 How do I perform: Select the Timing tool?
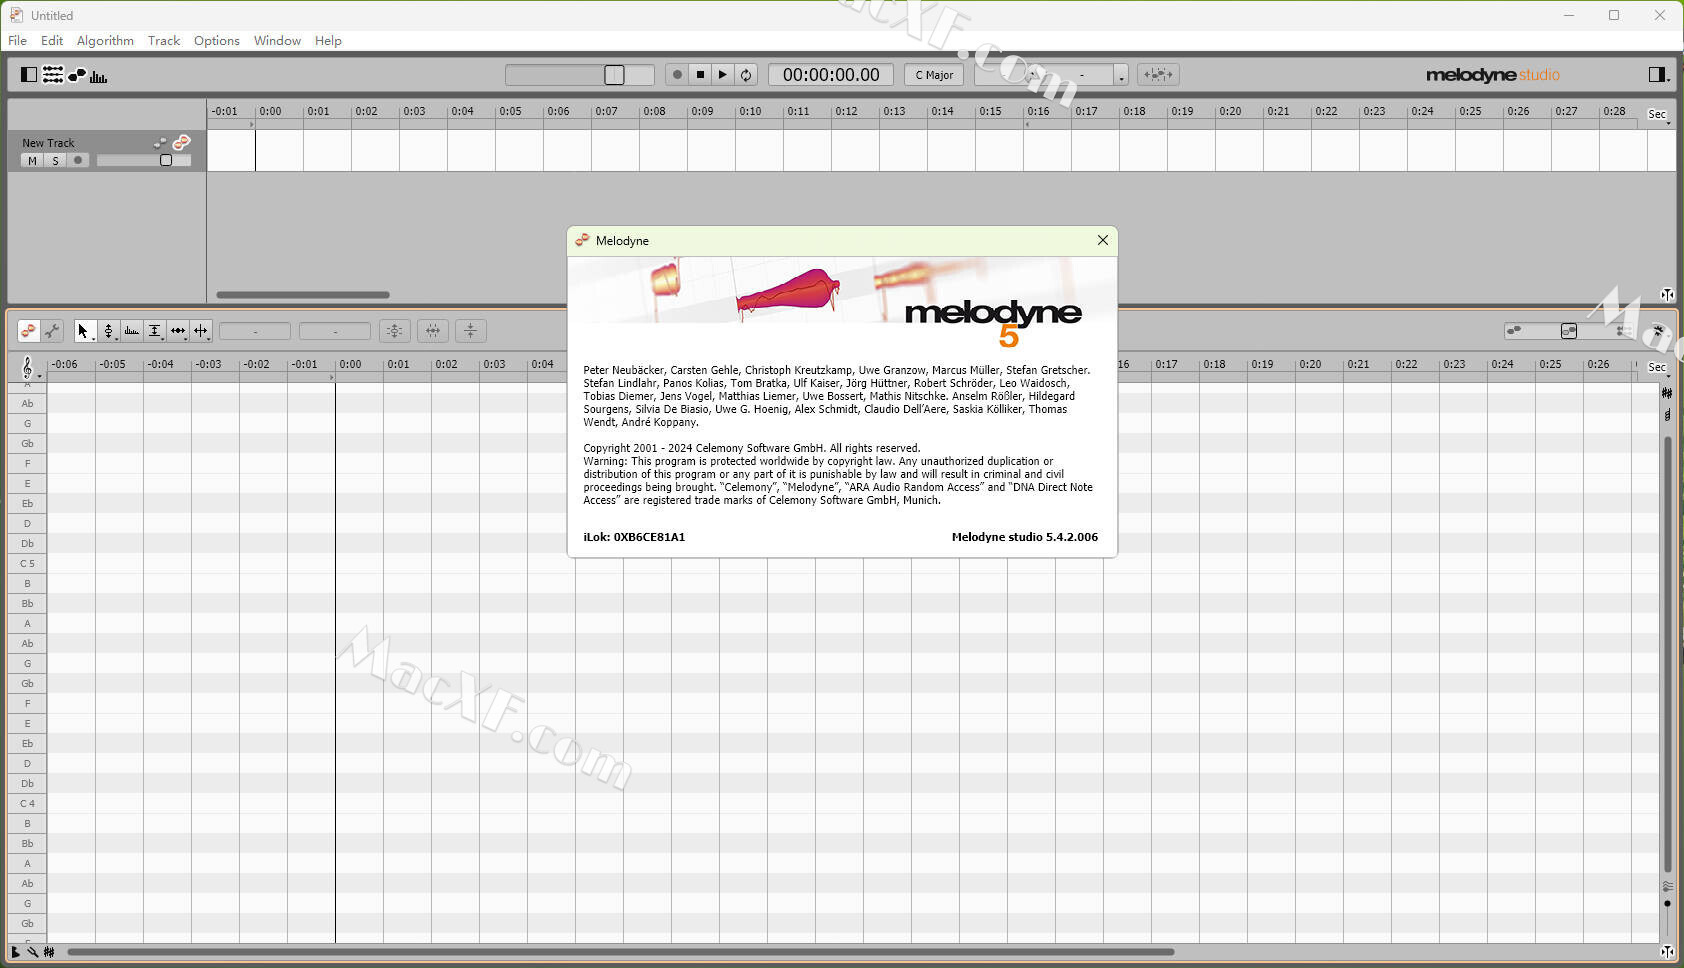178,331
